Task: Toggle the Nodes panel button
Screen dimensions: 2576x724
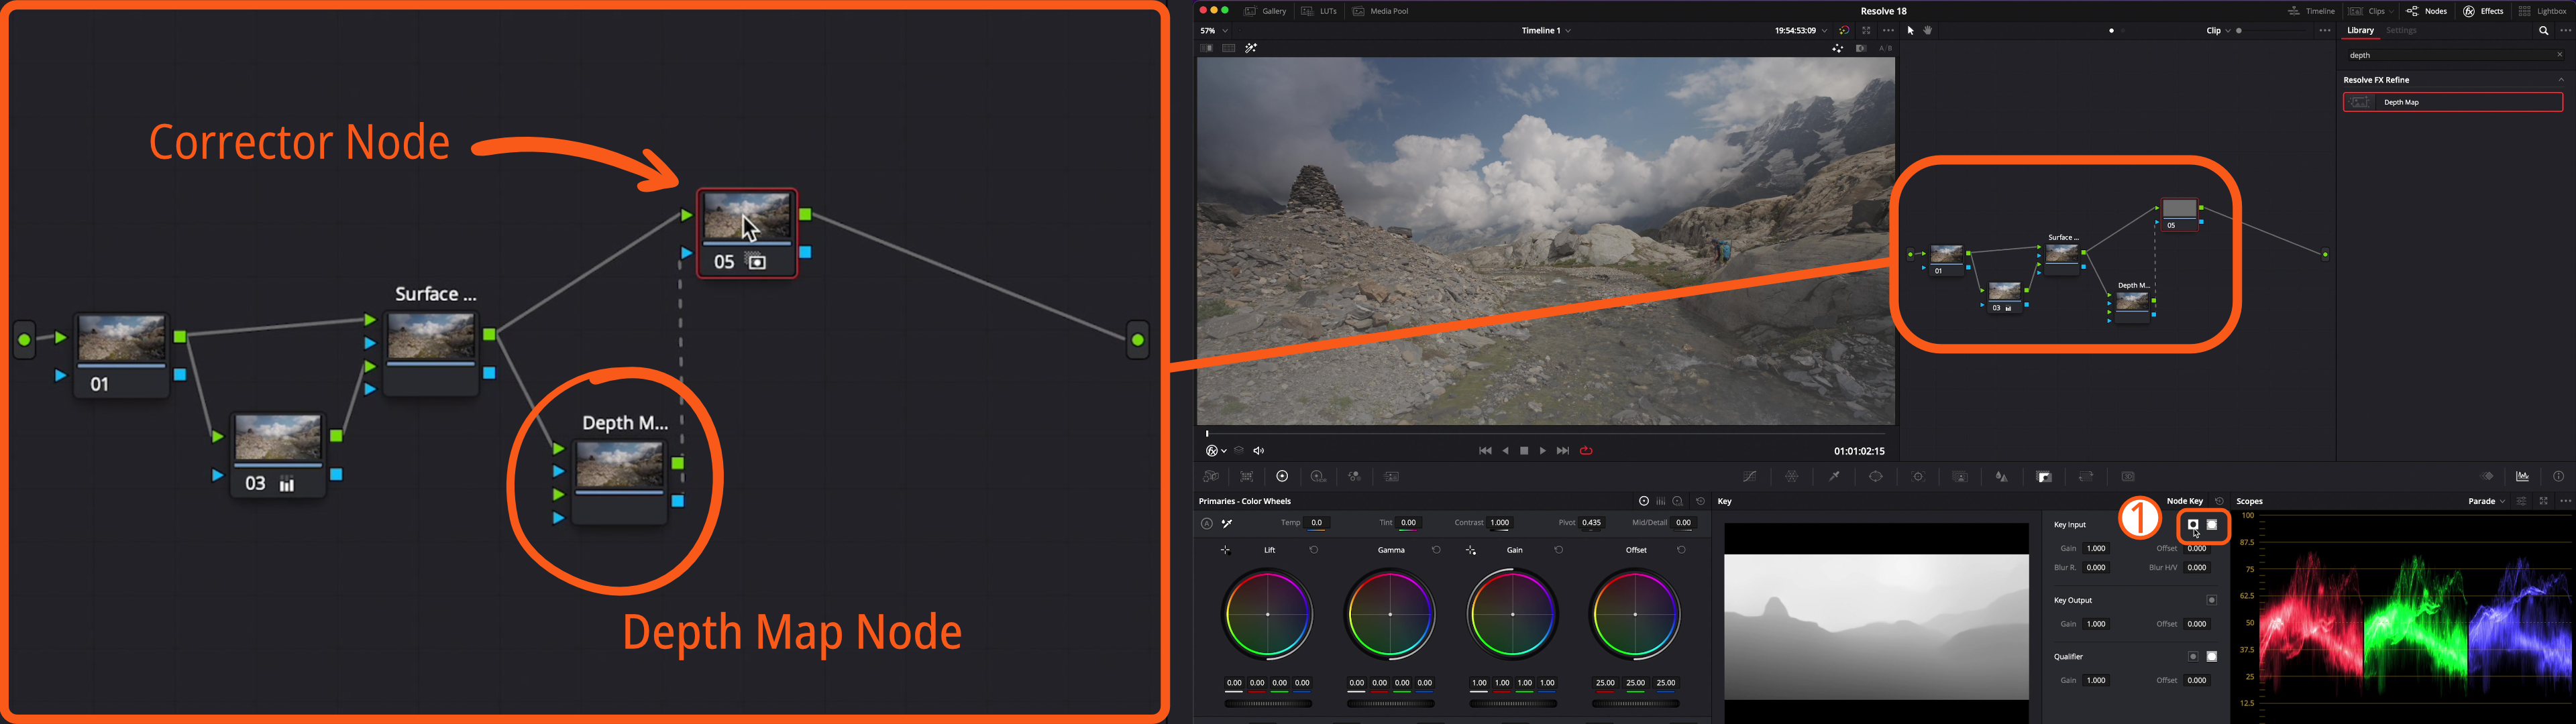Action: tap(2426, 11)
